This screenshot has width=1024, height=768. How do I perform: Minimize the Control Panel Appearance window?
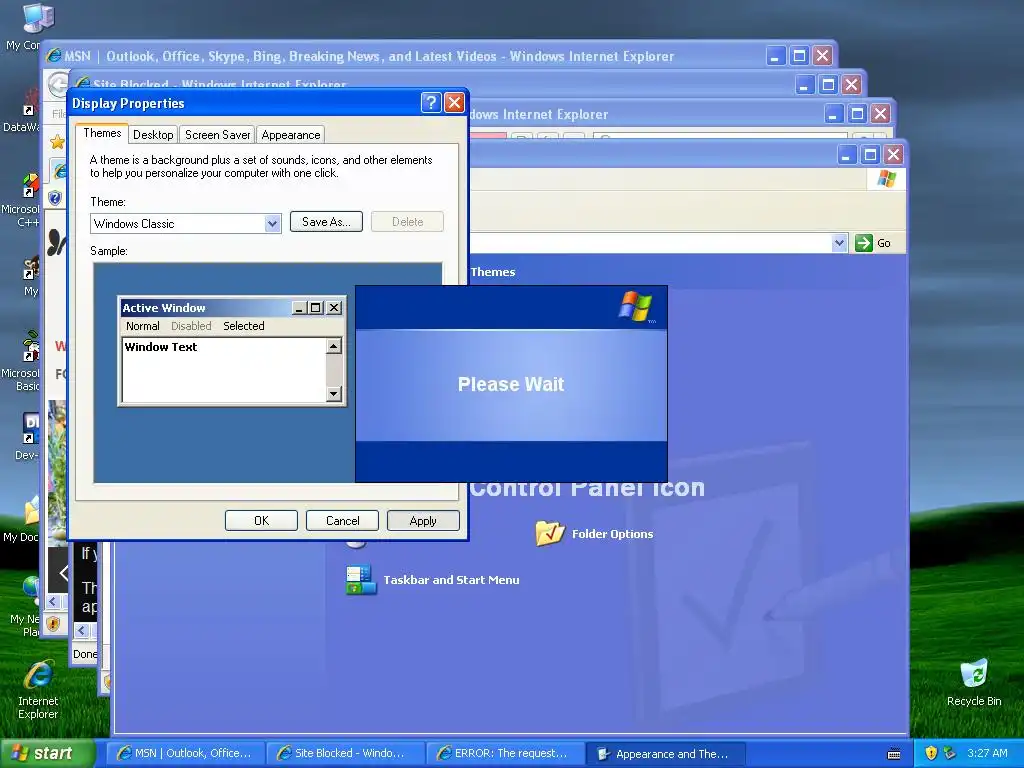846,155
